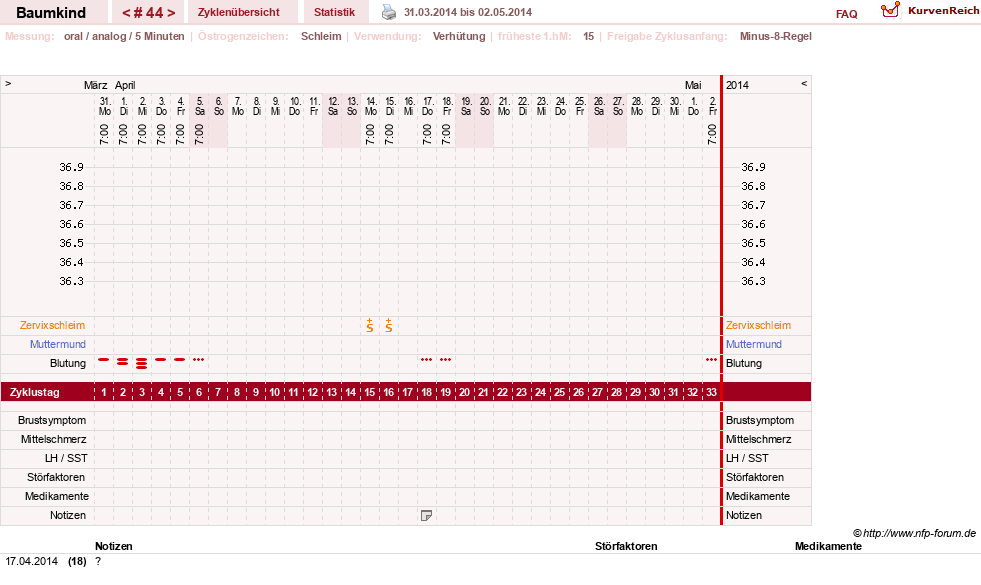Click spotting dots on cycle day 6
The height and width of the screenshot is (585, 981).
click(198, 360)
